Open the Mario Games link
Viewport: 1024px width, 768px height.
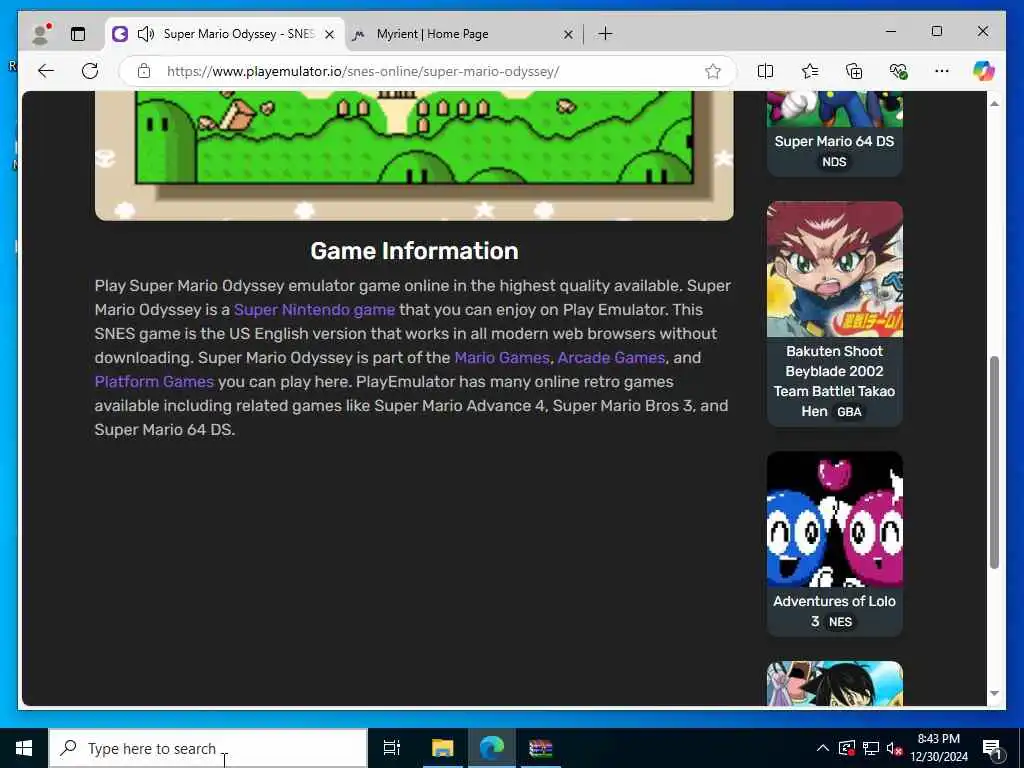click(502, 358)
